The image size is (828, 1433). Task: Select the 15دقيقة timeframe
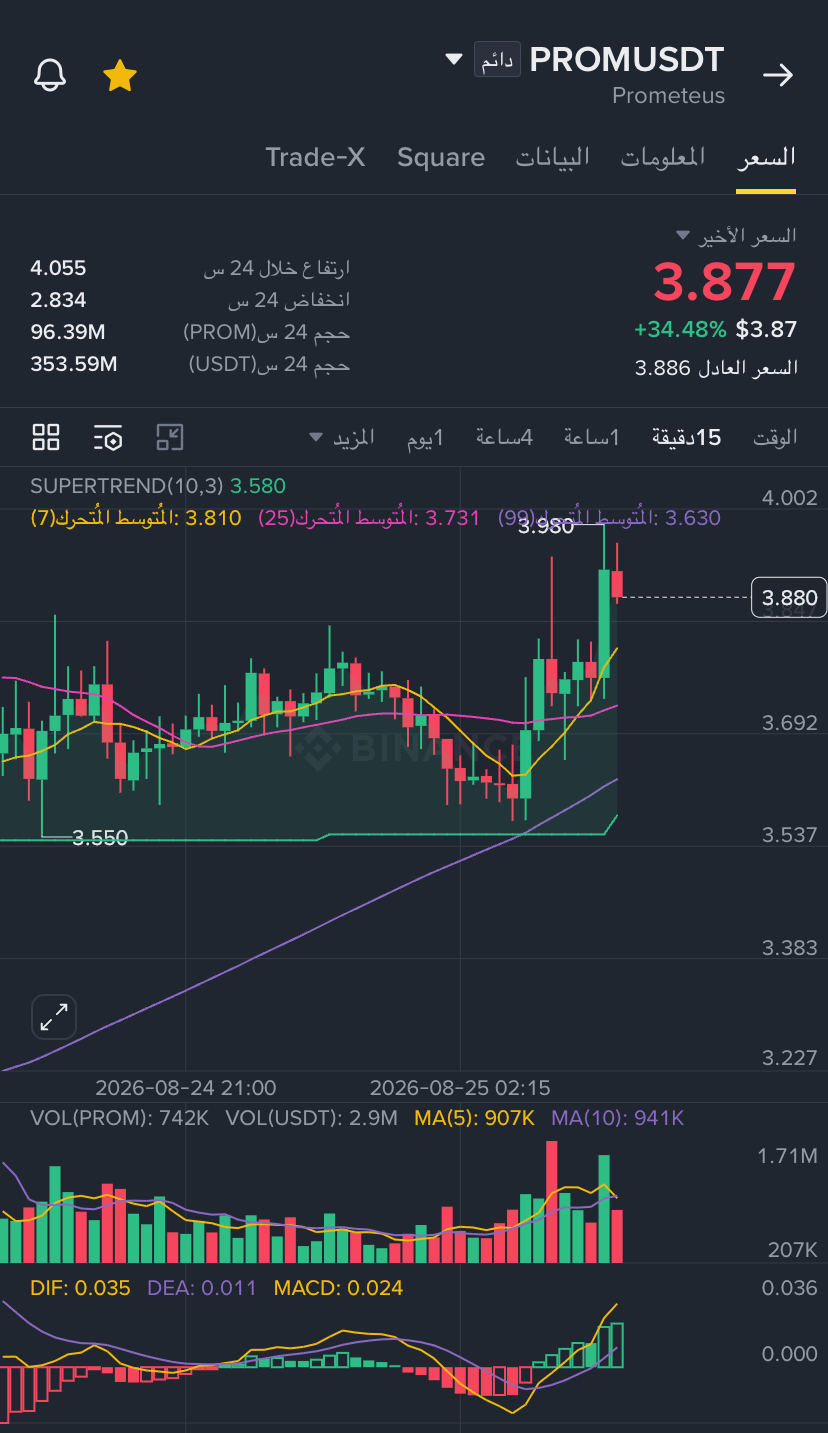point(686,437)
